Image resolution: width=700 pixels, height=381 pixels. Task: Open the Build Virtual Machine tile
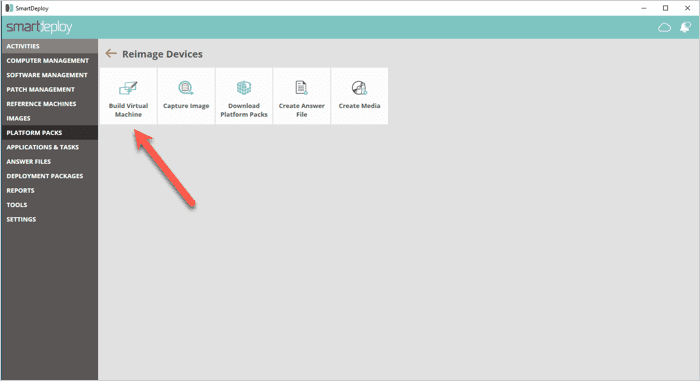(128, 96)
